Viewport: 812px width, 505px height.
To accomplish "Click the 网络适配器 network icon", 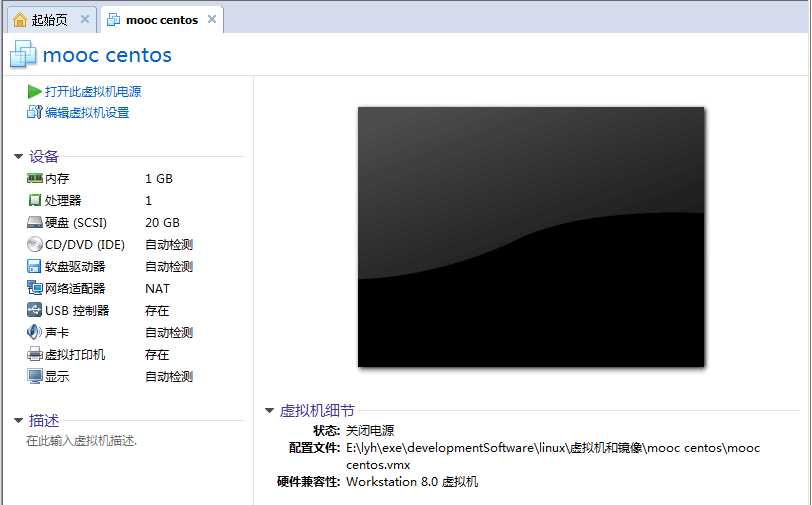I will 35,288.
